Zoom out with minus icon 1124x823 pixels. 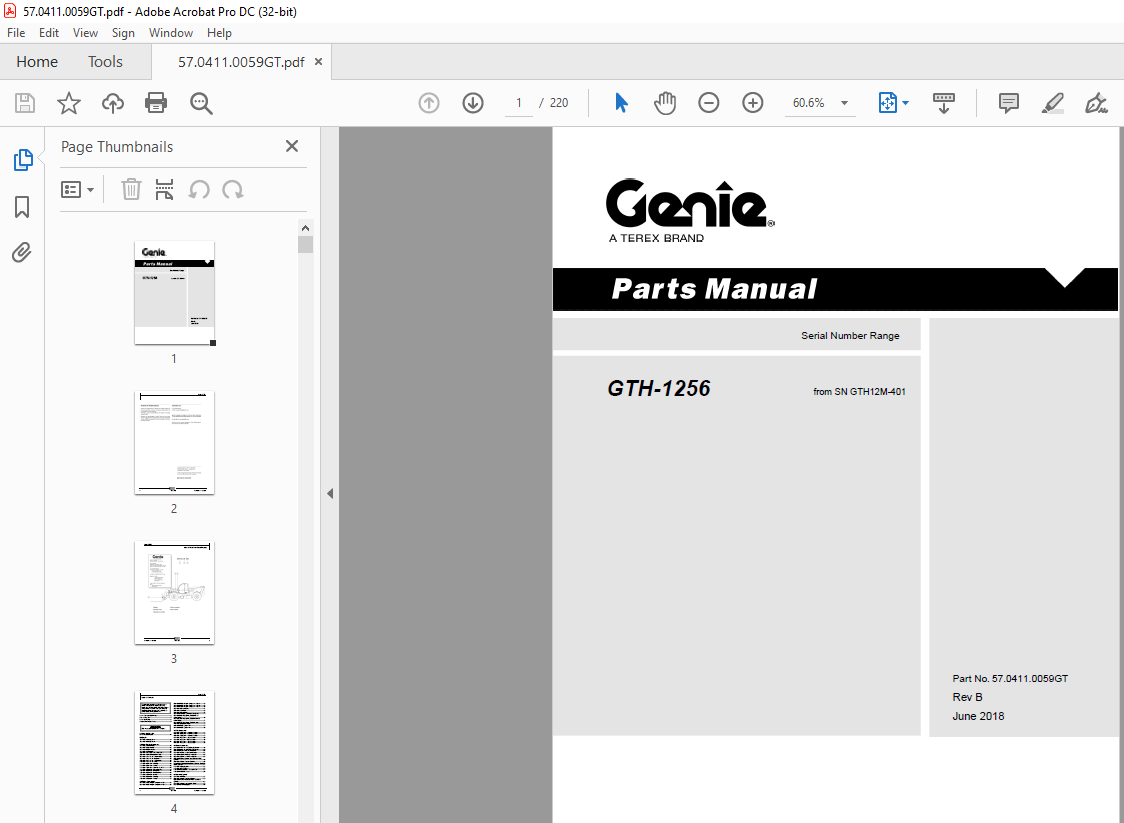(x=708, y=103)
